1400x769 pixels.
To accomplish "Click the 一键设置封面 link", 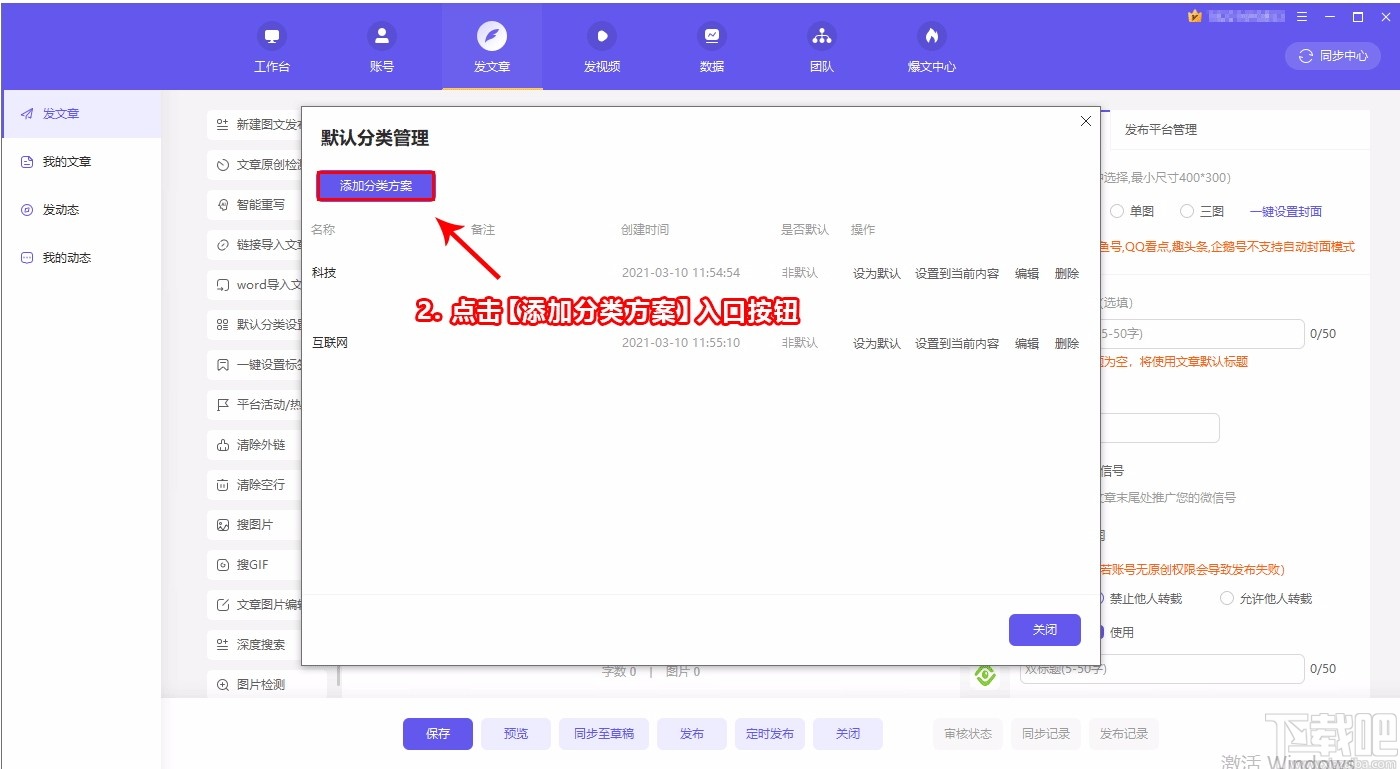I will click(1286, 211).
